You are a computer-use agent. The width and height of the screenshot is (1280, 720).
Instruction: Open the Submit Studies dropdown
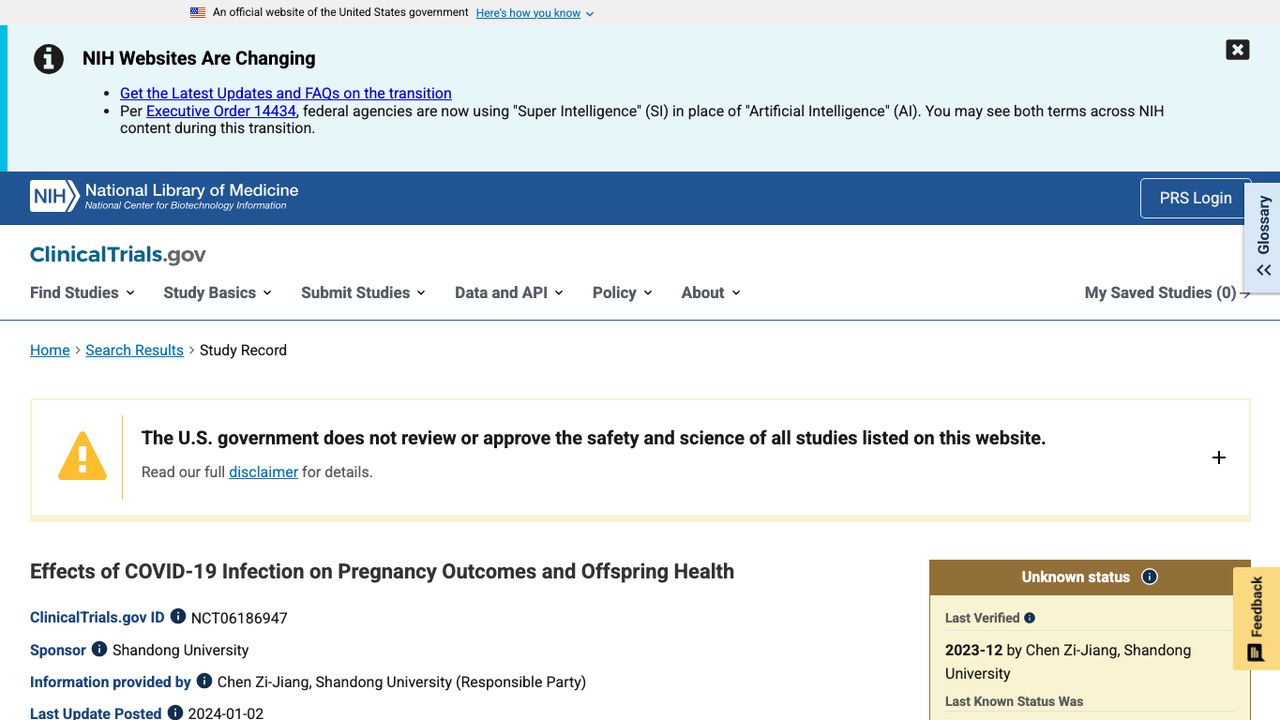click(363, 293)
